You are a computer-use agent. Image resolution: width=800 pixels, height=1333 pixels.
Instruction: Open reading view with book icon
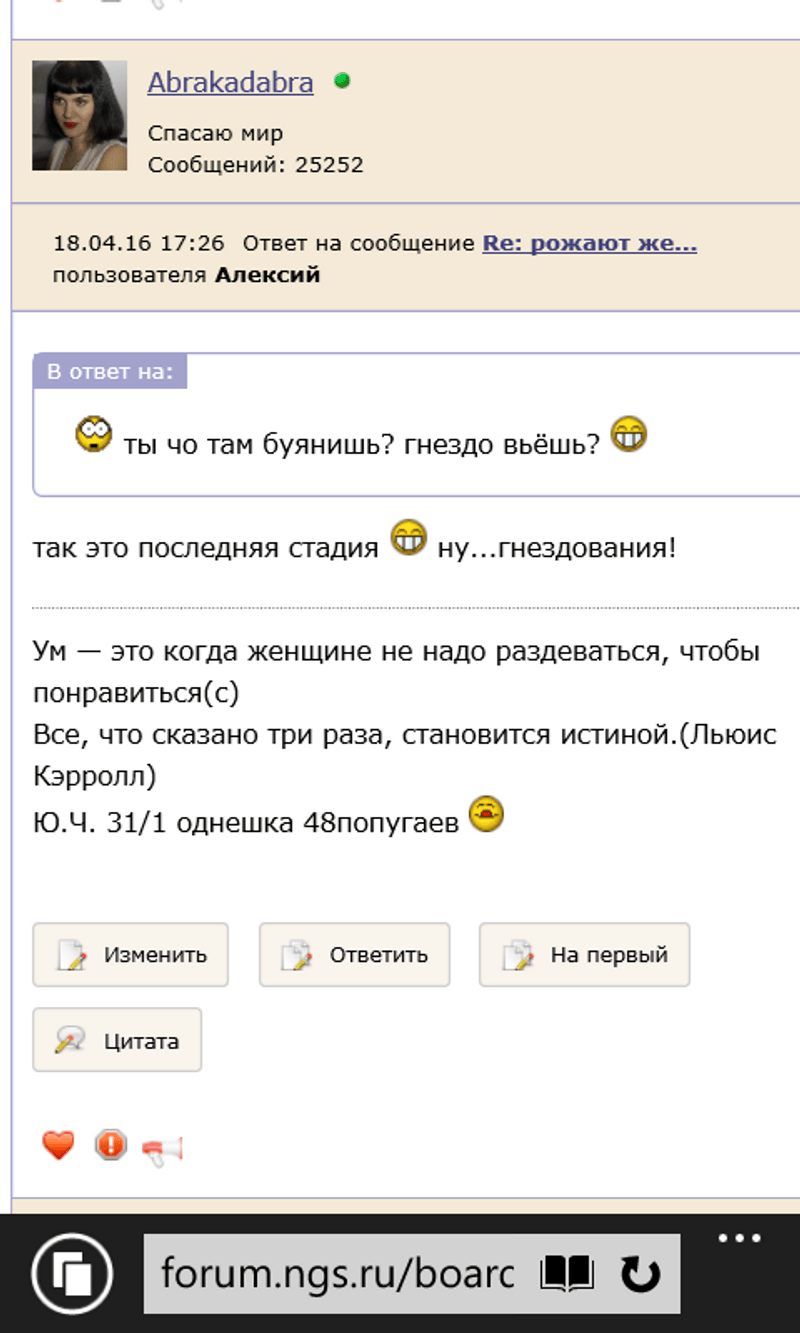(567, 1274)
